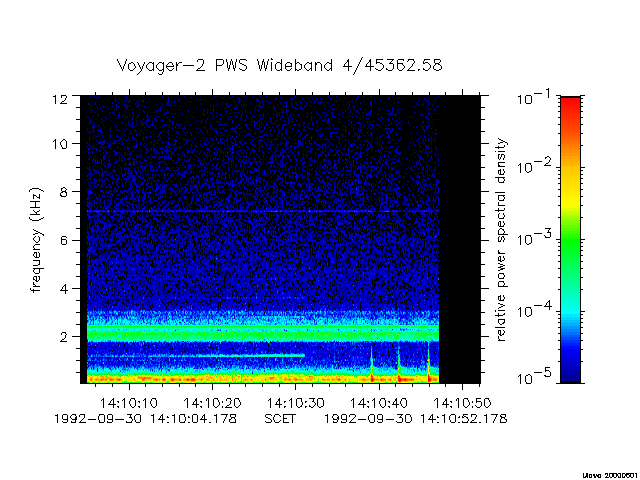Click the plot title 'Voyager-2 PWS Wideband 4/45362.58'

pyautogui.click(x=280, y=66)
